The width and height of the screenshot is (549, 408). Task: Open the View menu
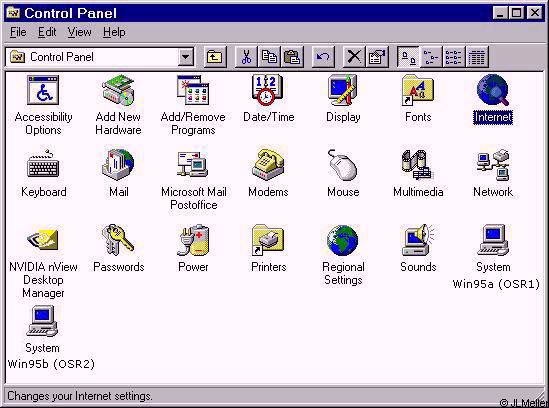point(79,32)
